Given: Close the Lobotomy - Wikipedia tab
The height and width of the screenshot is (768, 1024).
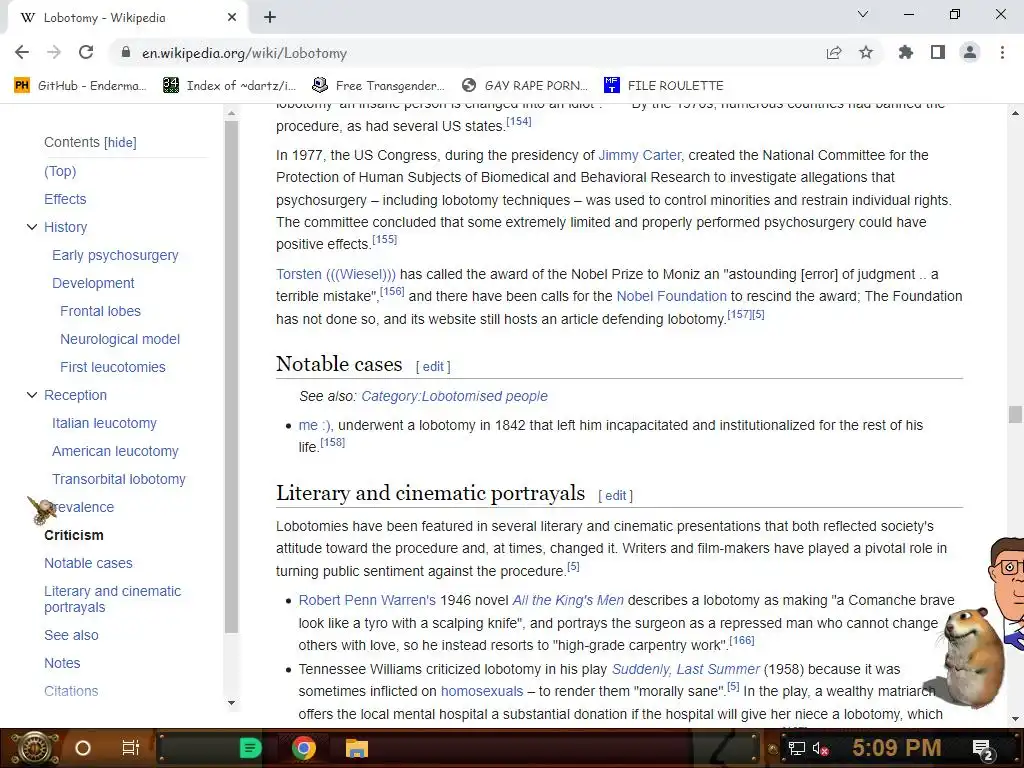Looking at the screenshot, I should pyautogui.click(x=232, y=18).
